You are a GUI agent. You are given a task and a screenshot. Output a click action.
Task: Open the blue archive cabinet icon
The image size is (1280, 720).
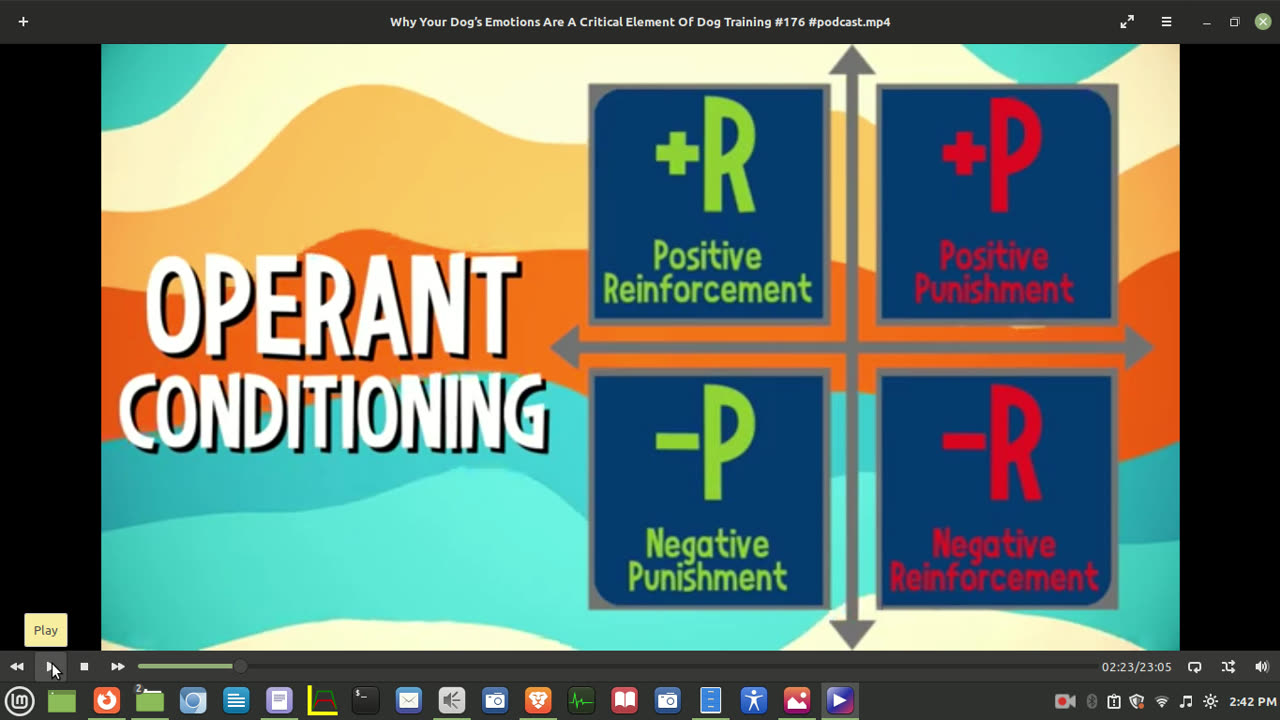[x=711, y=701]
